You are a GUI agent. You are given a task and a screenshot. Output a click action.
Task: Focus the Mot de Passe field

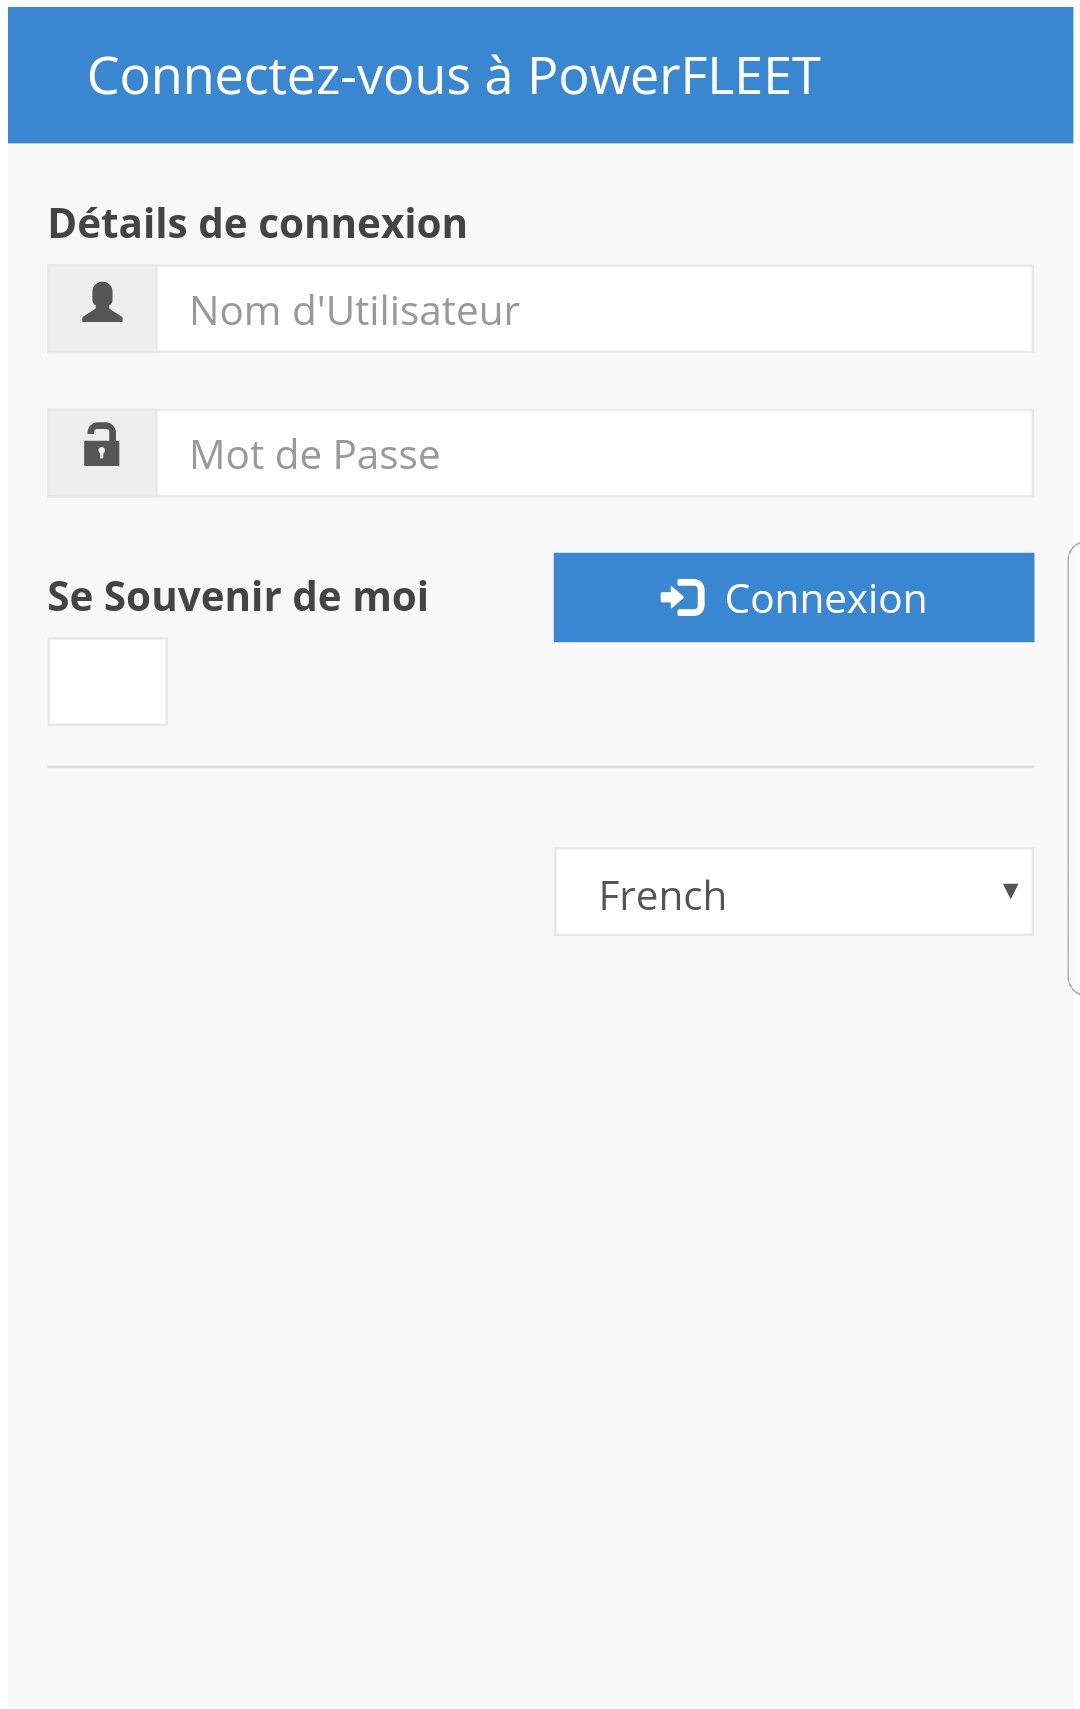[594, 454]
